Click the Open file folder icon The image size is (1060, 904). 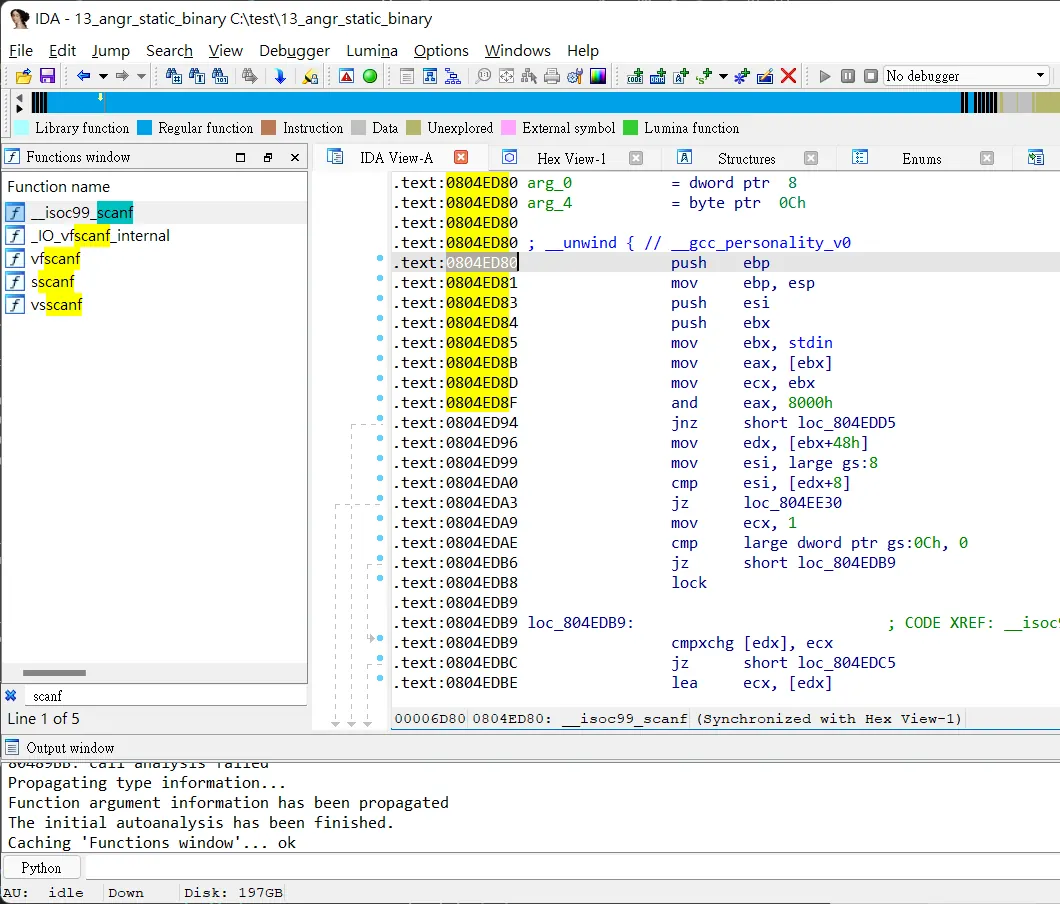pyautogui.click(x=24, y=76)
